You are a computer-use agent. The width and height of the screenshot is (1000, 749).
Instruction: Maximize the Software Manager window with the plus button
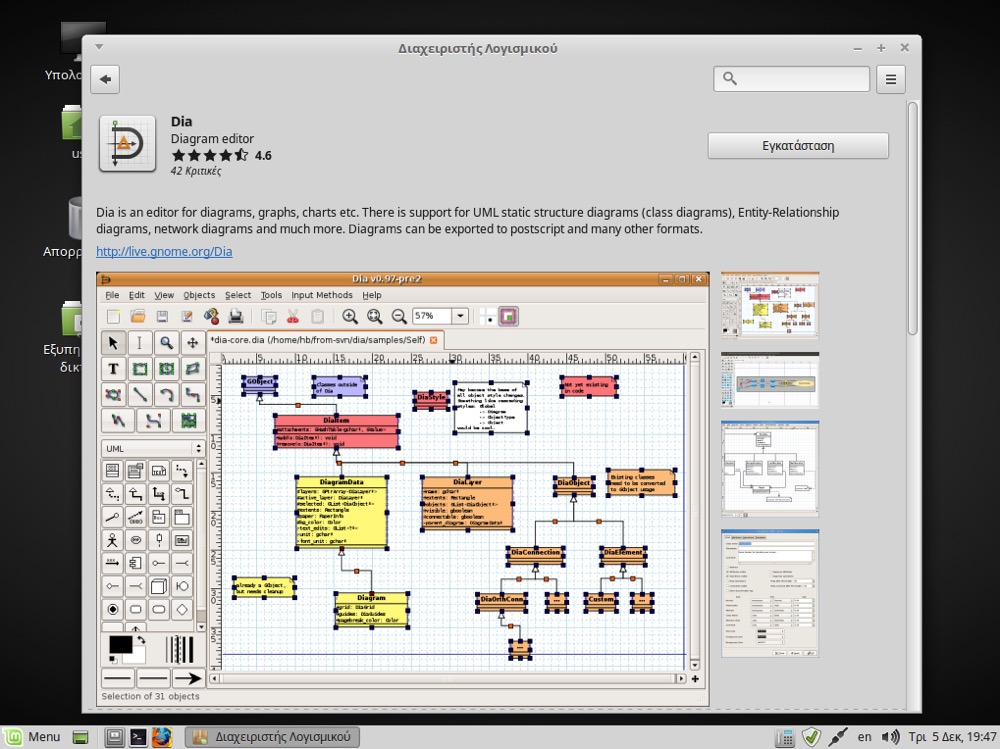[881, 48]
